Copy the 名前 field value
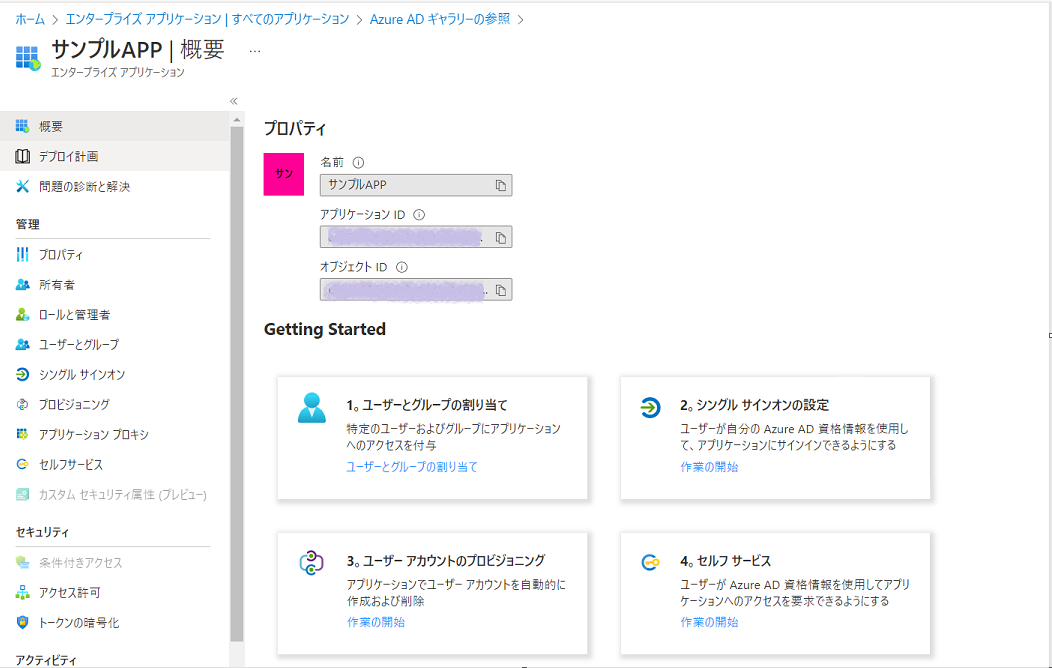The image size is (1052, 668). pyautogui.click(x=501, y=185)
